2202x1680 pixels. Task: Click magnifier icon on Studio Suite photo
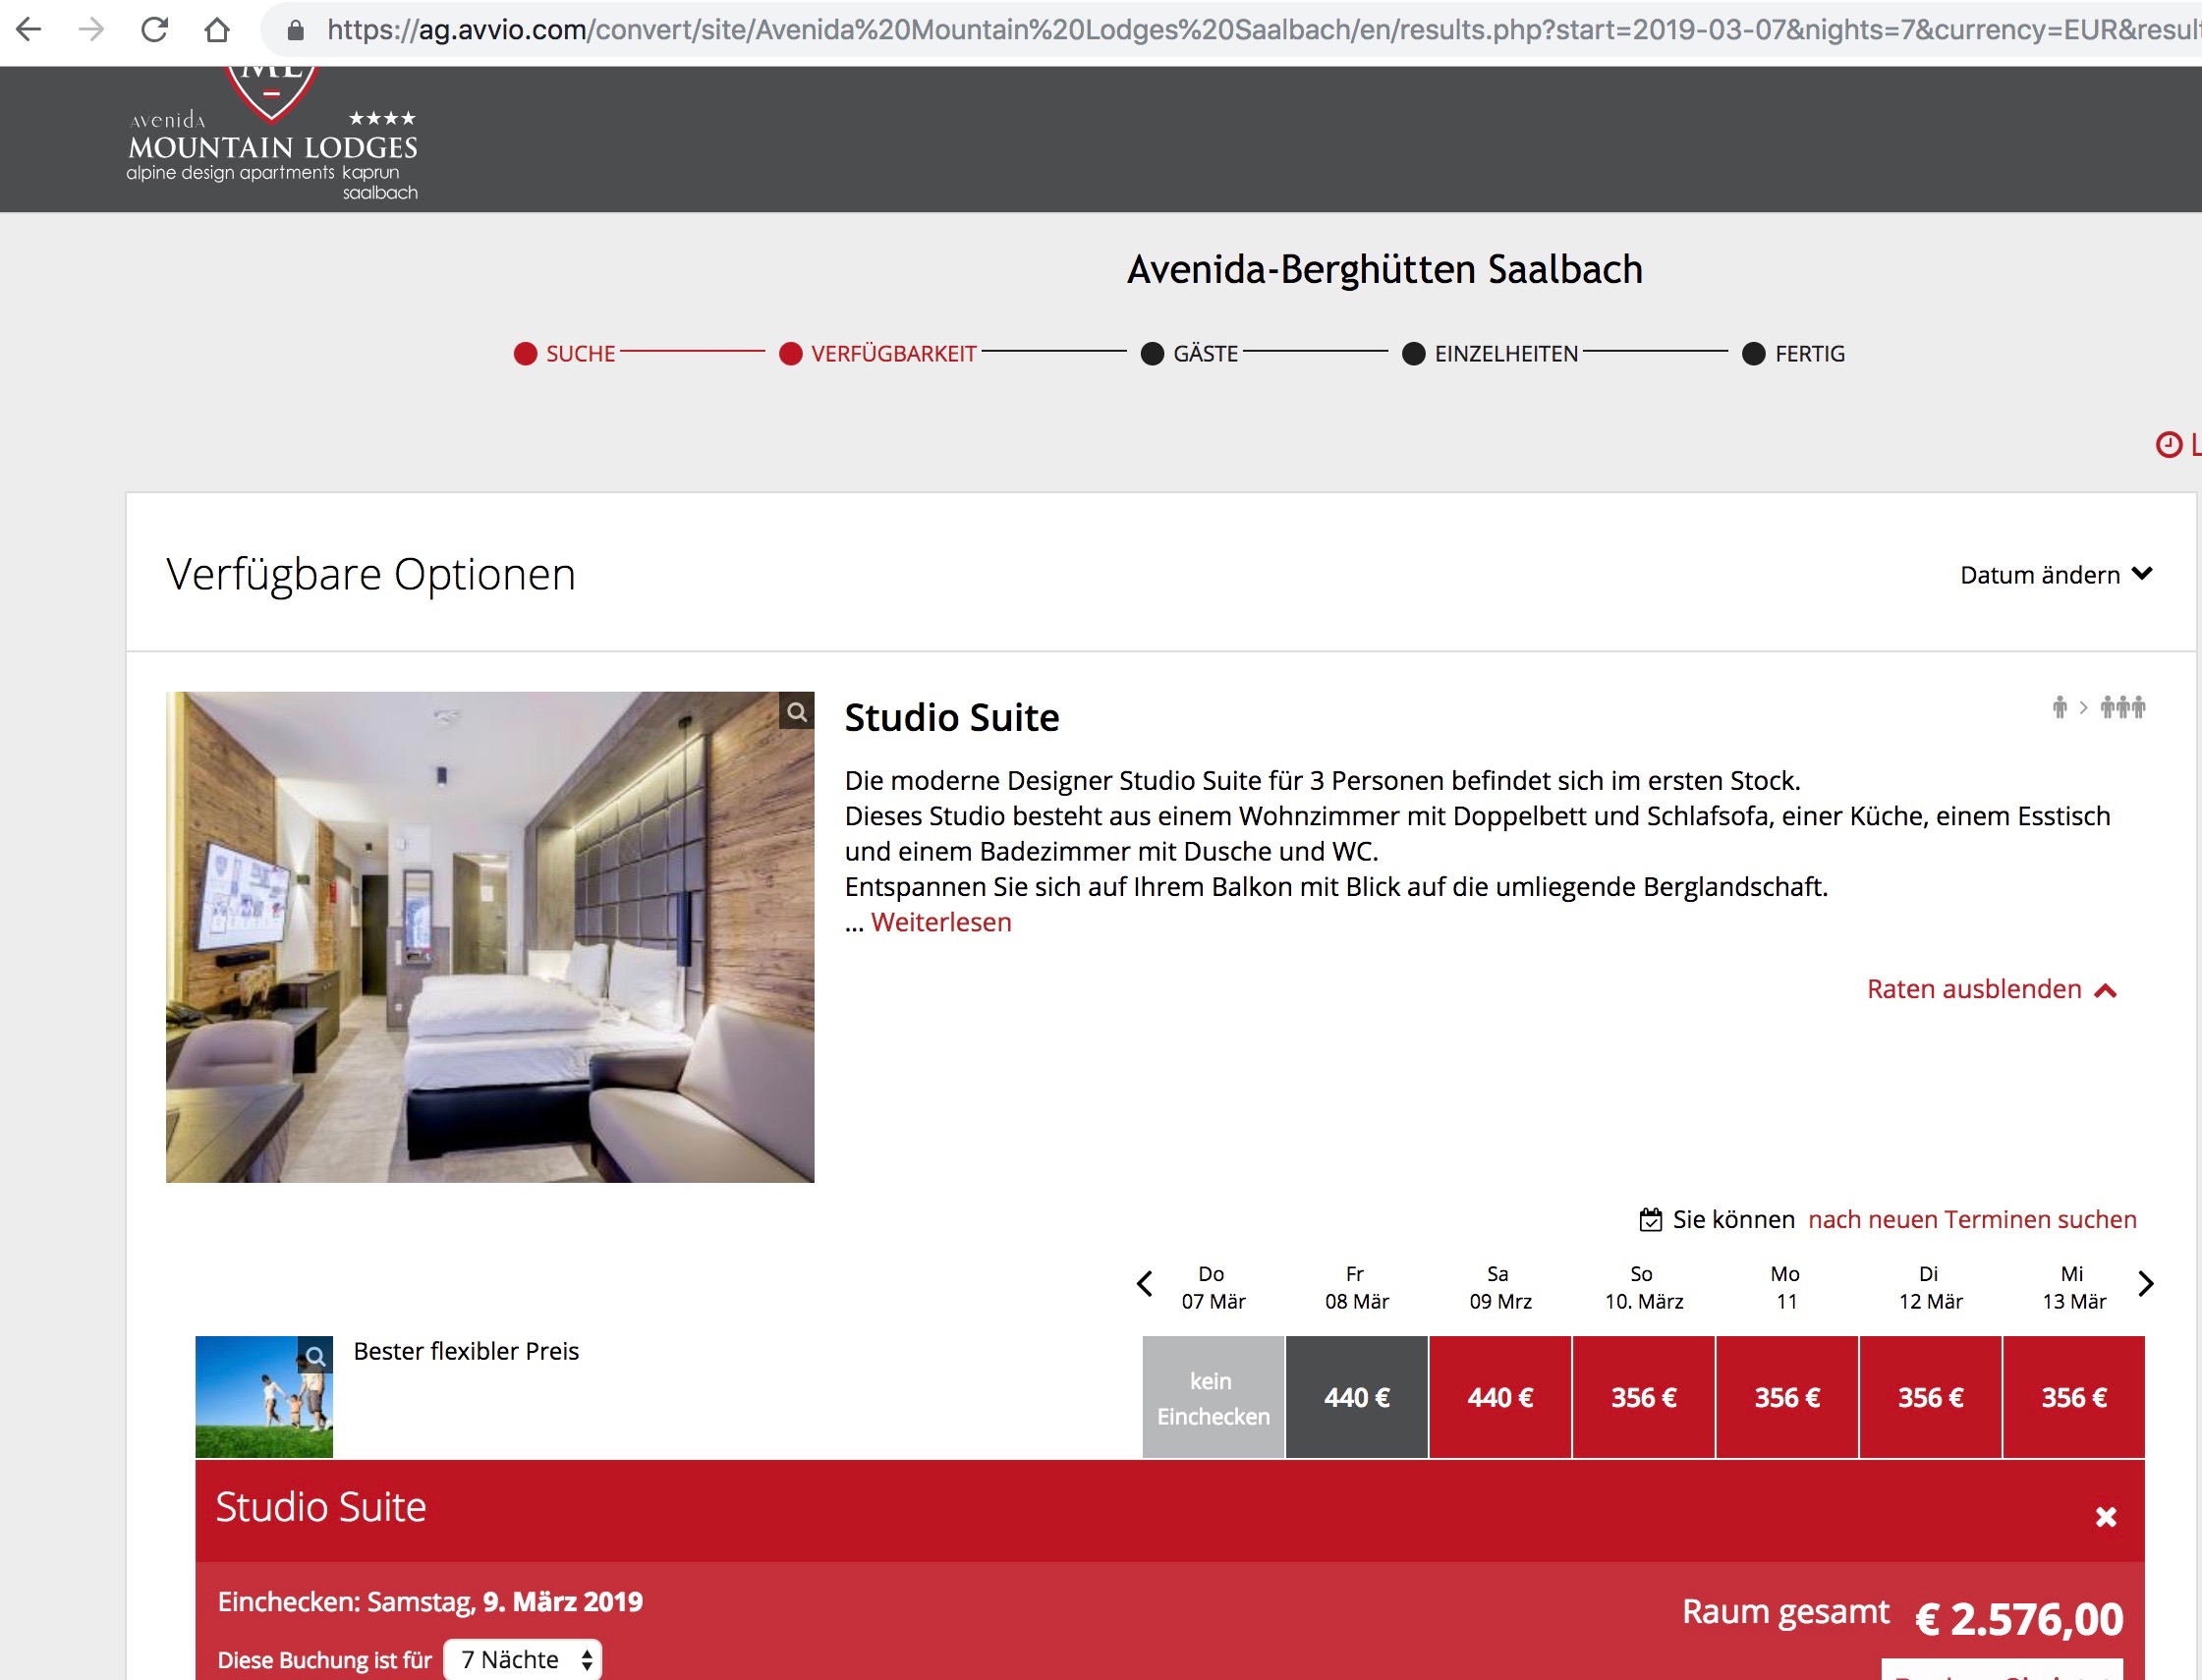click(797, 712)
